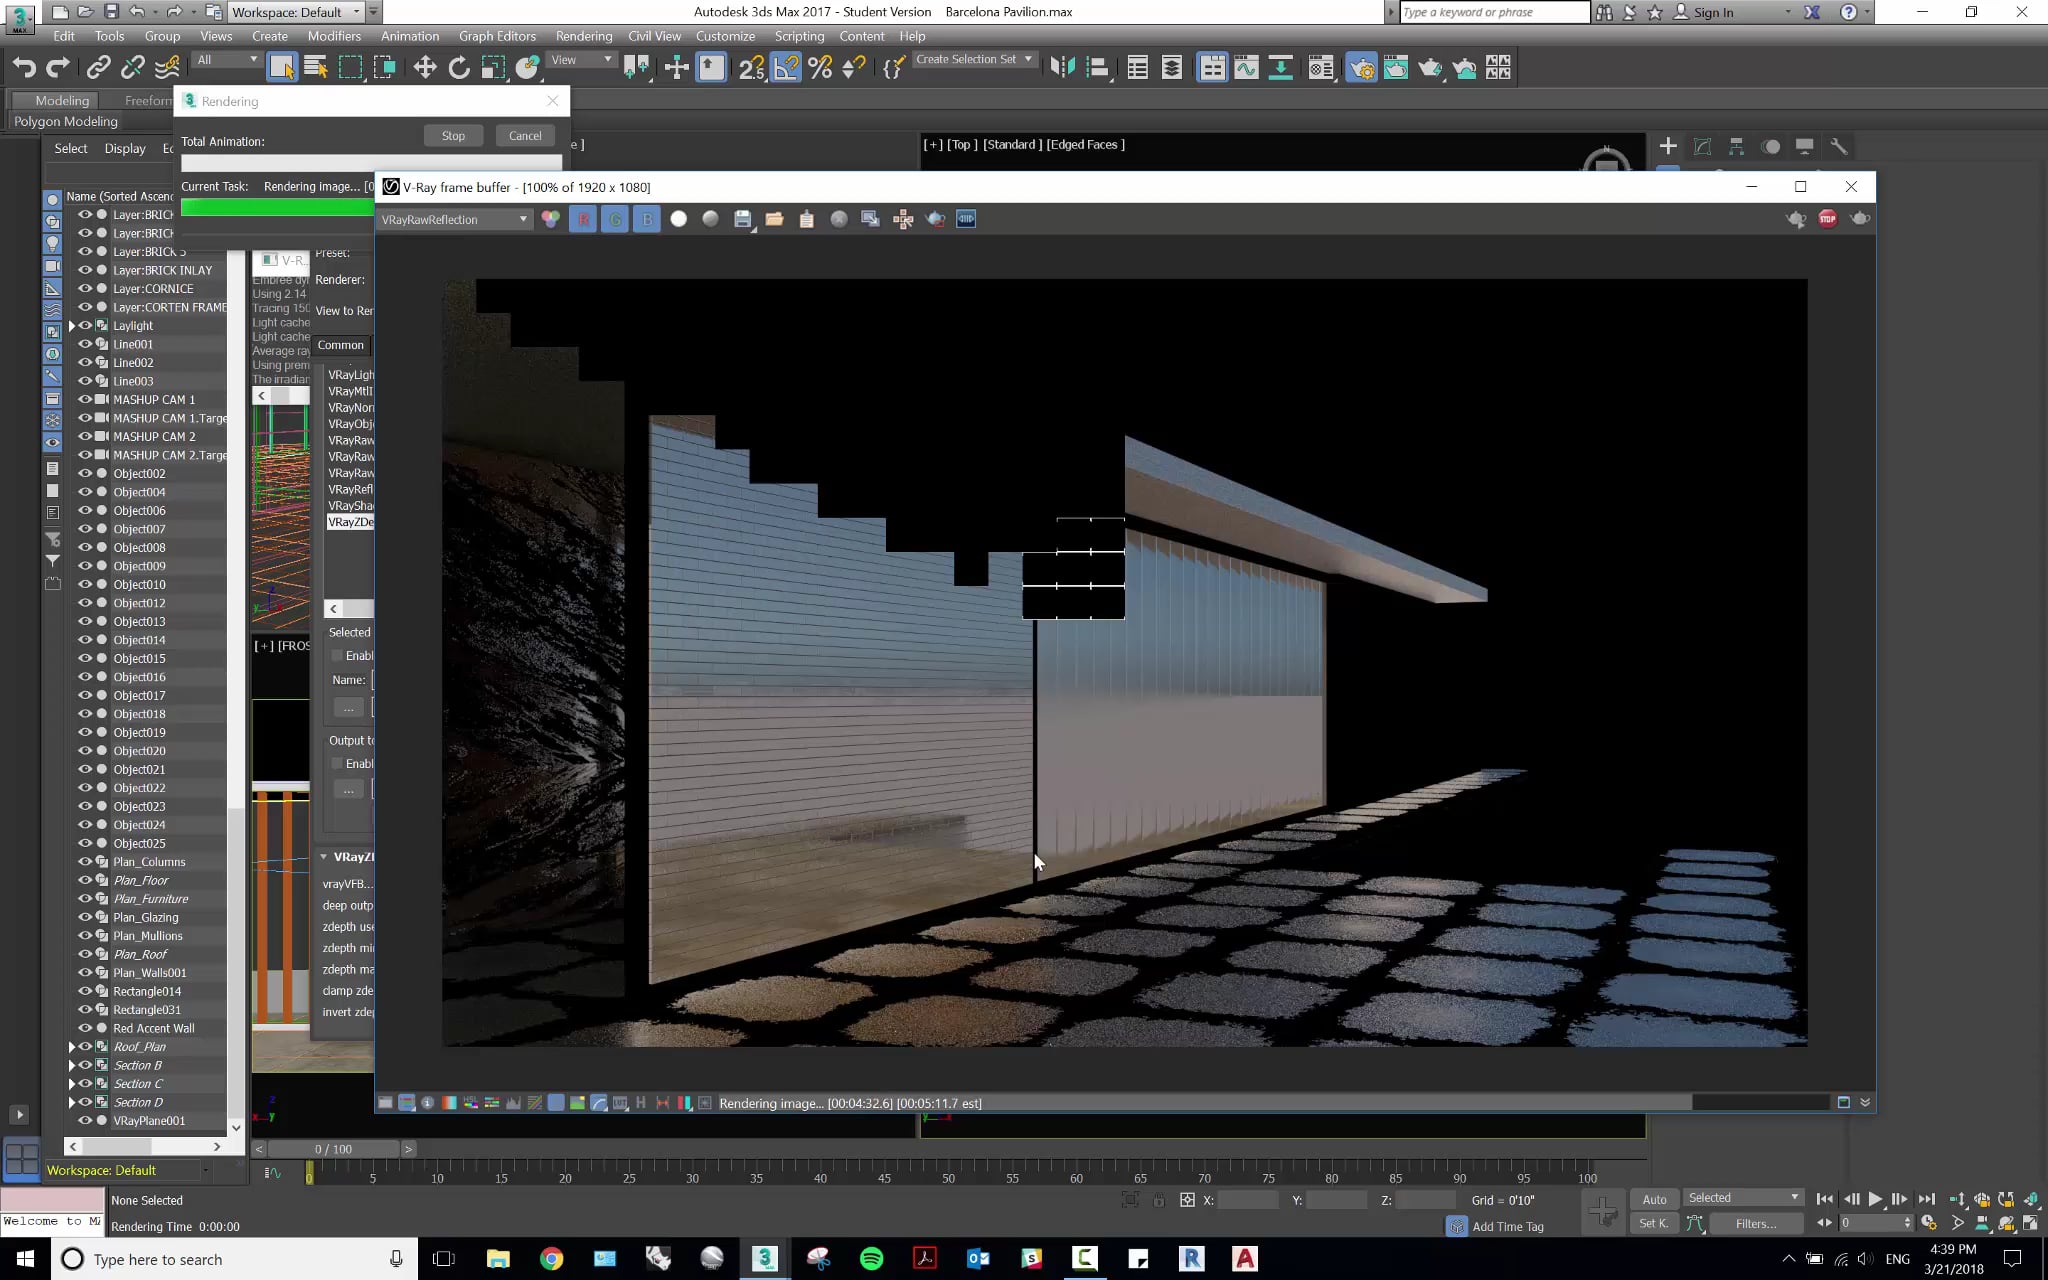Viewport: 2048px width, 1280px height.
Task: Open the Modifiers menu
Action: click(x=334, y=36)
